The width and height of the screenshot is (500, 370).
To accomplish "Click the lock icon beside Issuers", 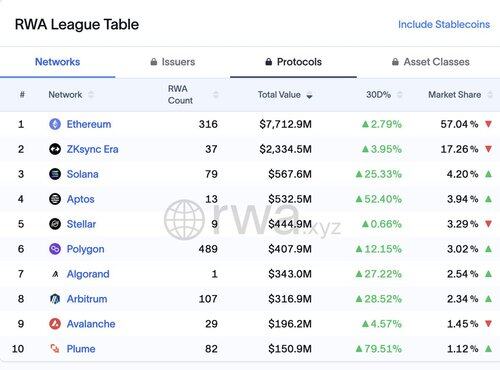I will tap(154, 62).
